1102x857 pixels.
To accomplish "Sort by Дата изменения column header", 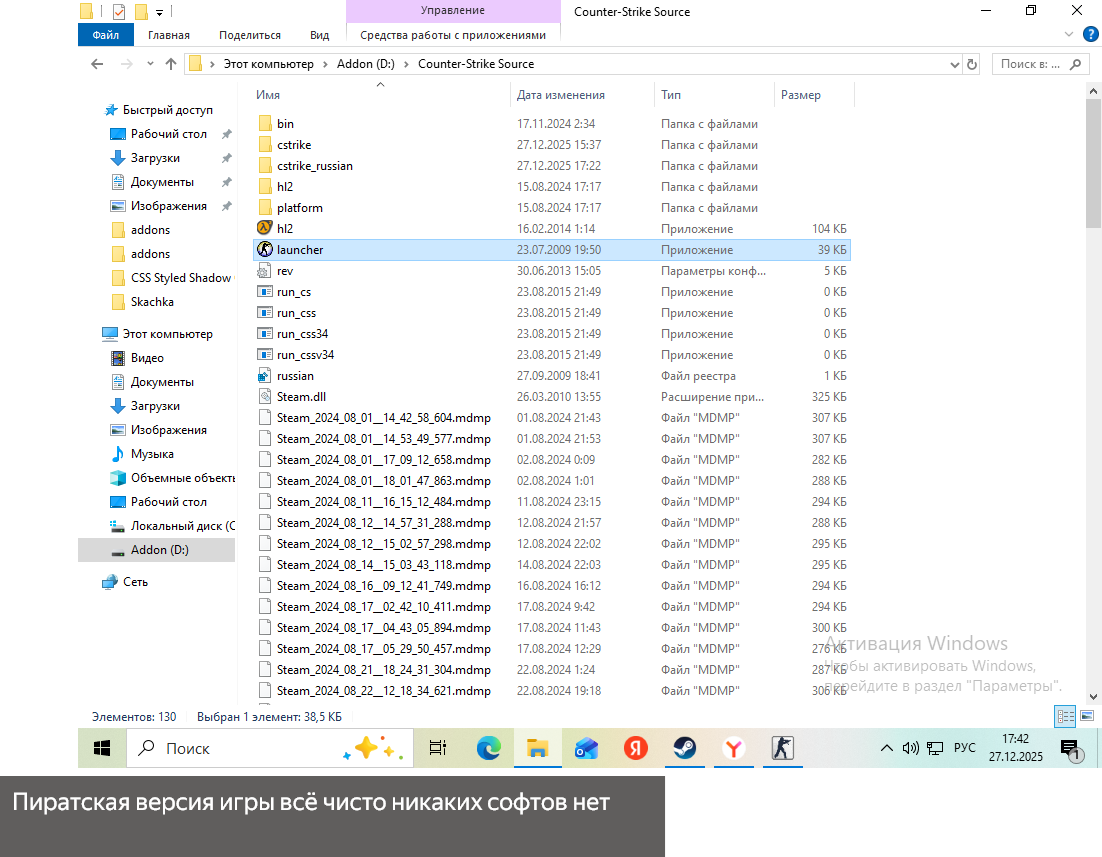I will [x=561, y=95].
